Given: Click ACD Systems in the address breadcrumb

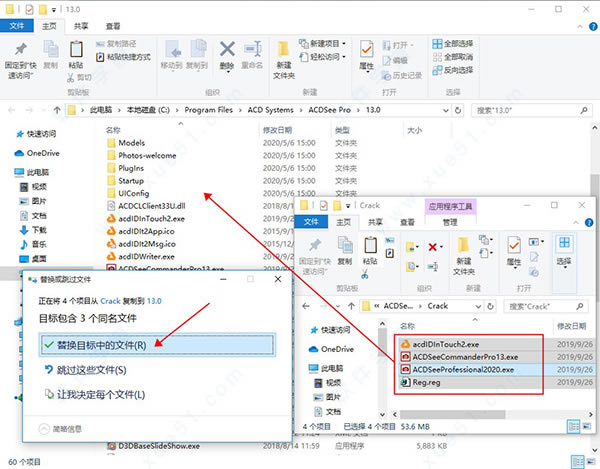Looking at the screenshot, I should click(x=271, y=110).
